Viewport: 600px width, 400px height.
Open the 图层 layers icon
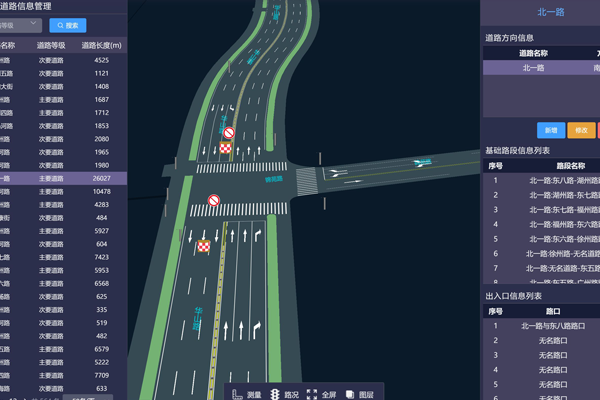point(350,394)
